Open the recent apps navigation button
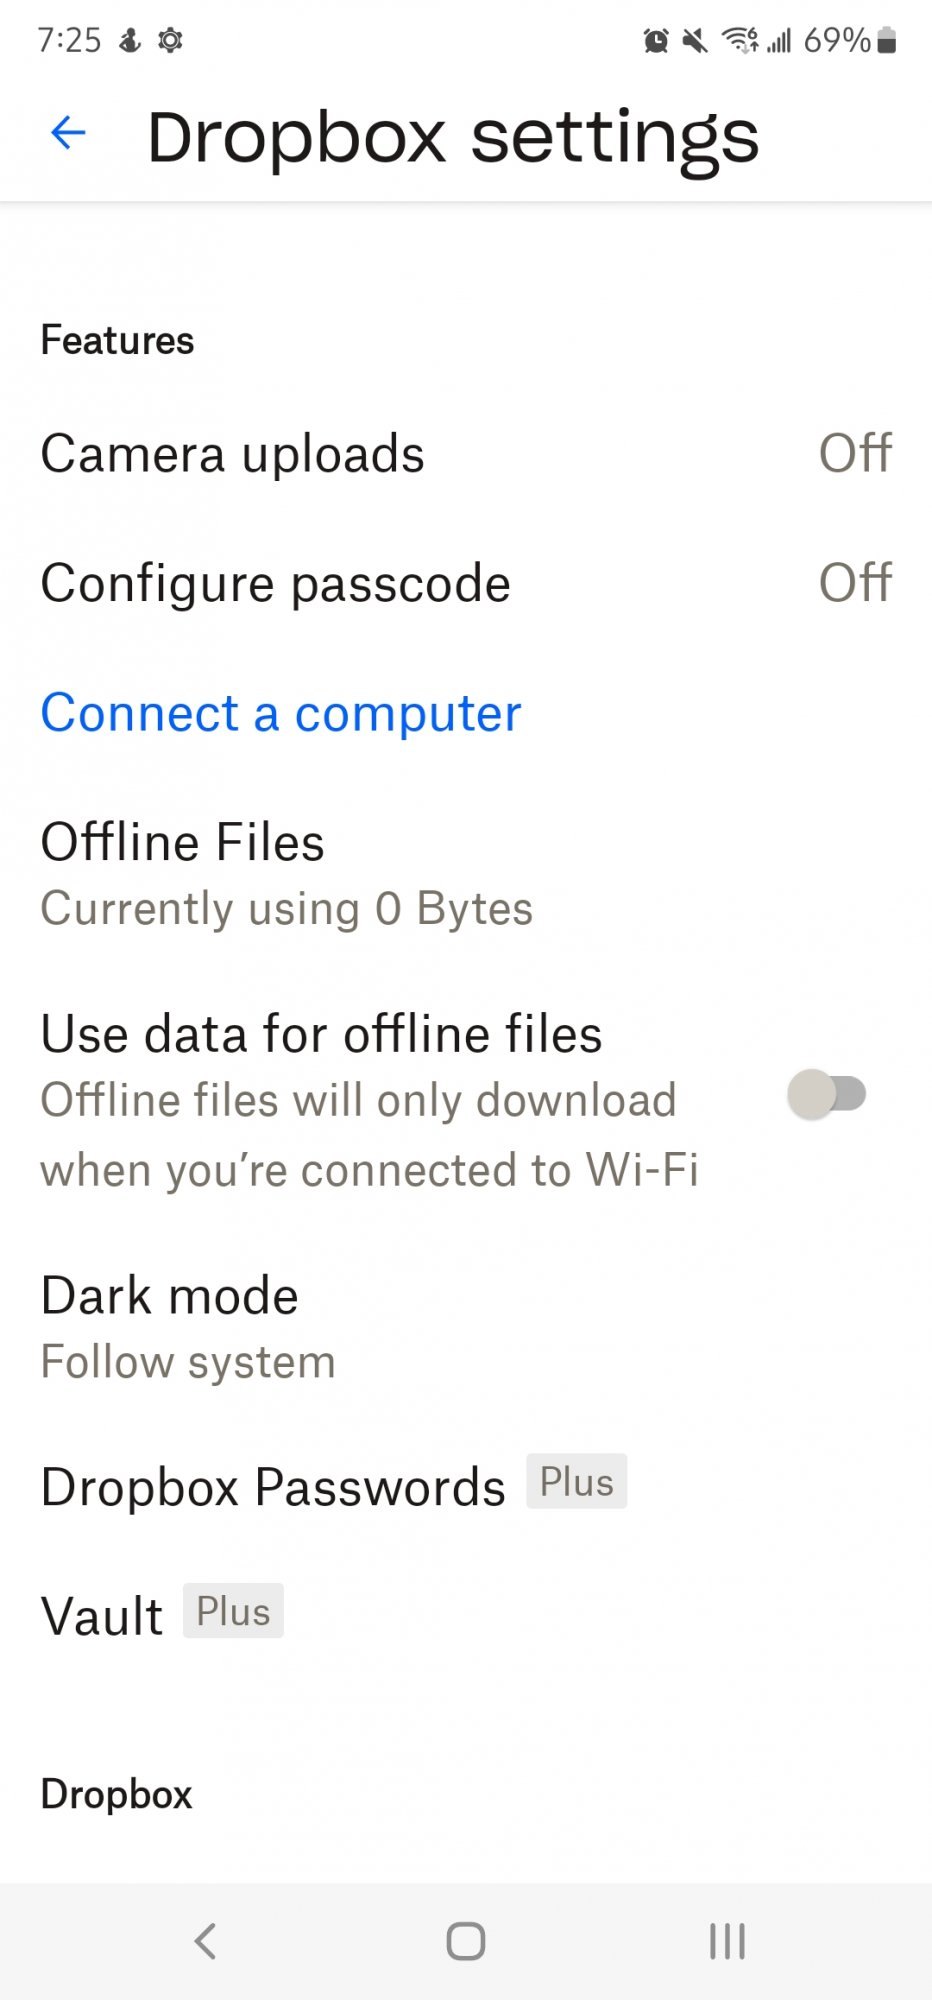Screen dimensions: 932x2000 point(727,1941)
